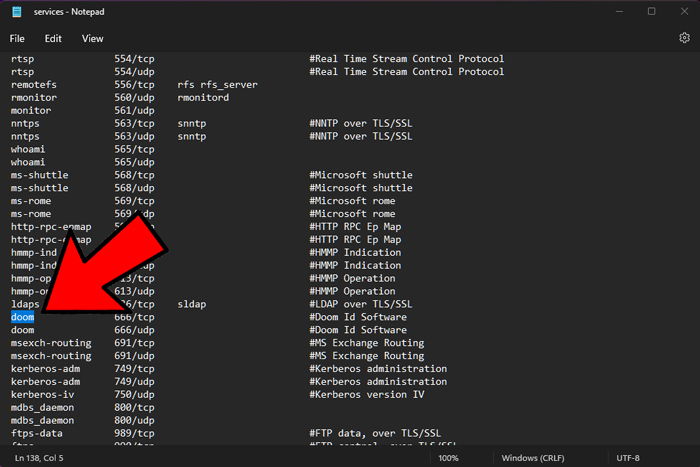Click the comment #LDAP over TLS/SSL

coord(361,304)
